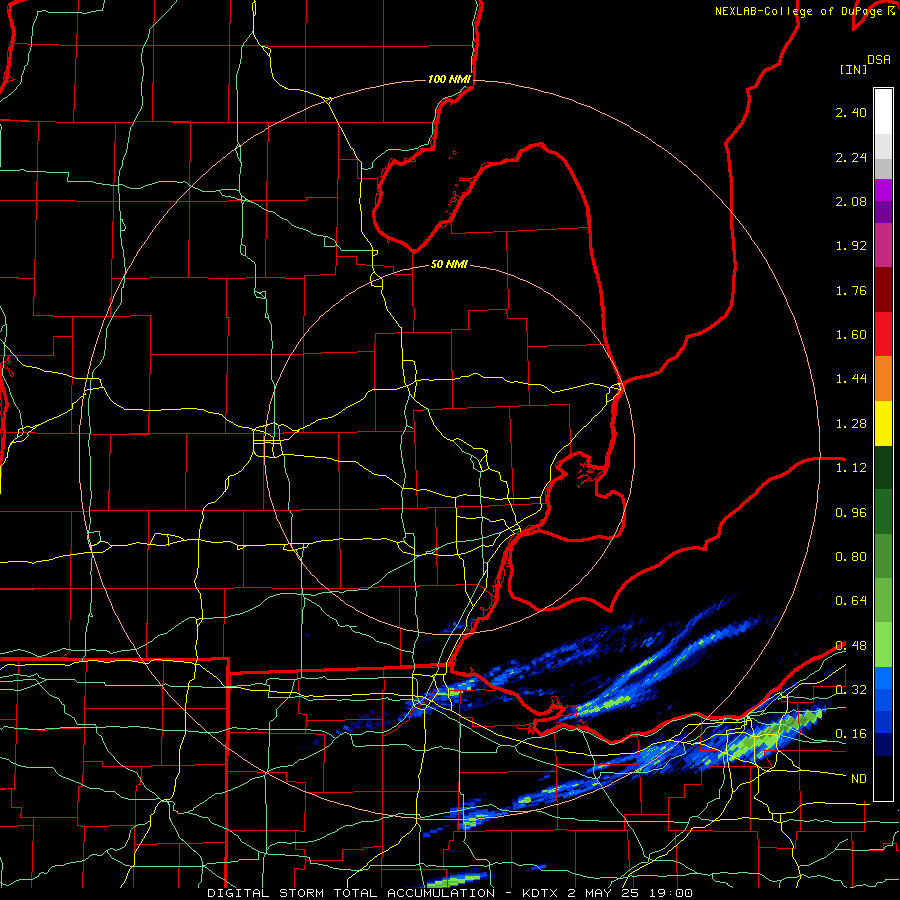900x900 pixels.
Task: Click the 0.16 legend value
Action: [851, 734]
